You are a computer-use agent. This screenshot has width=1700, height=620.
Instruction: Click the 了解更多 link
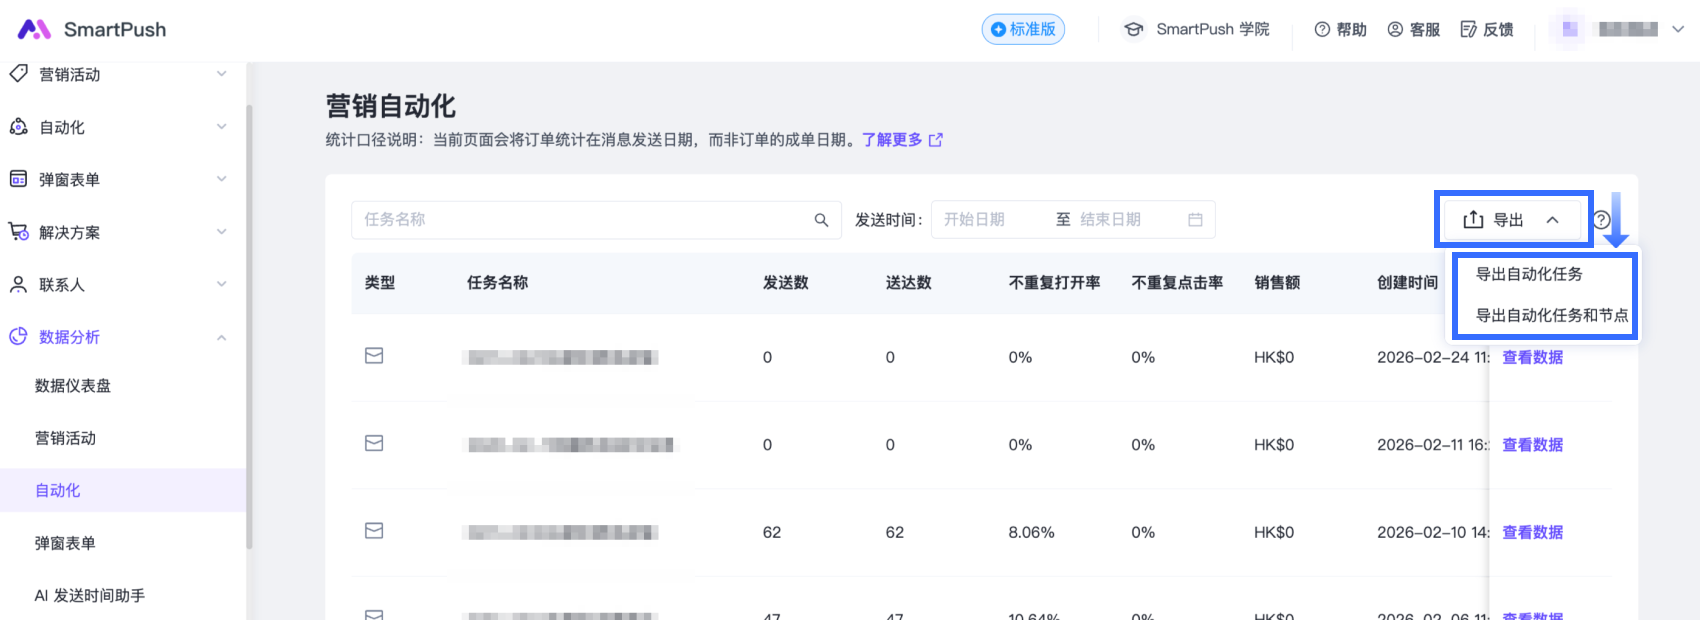pyautogui.click(x=893, y=140)
